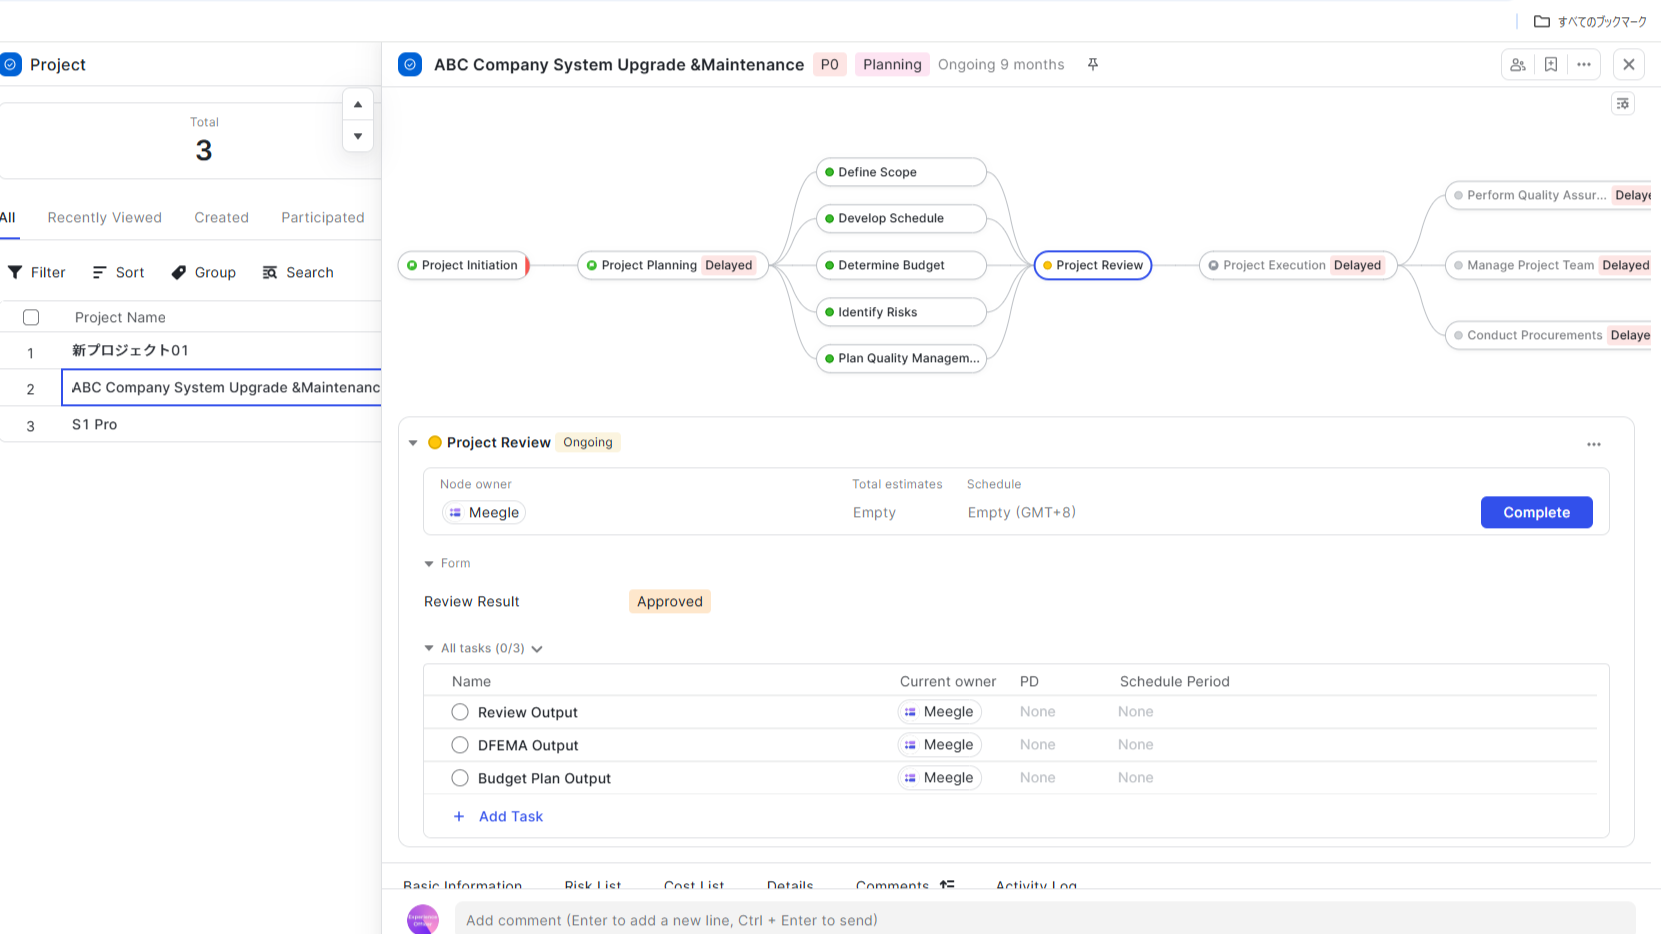Mark Review Output task as complete
The image size is (1661, 934).
(x=460, y=712)
